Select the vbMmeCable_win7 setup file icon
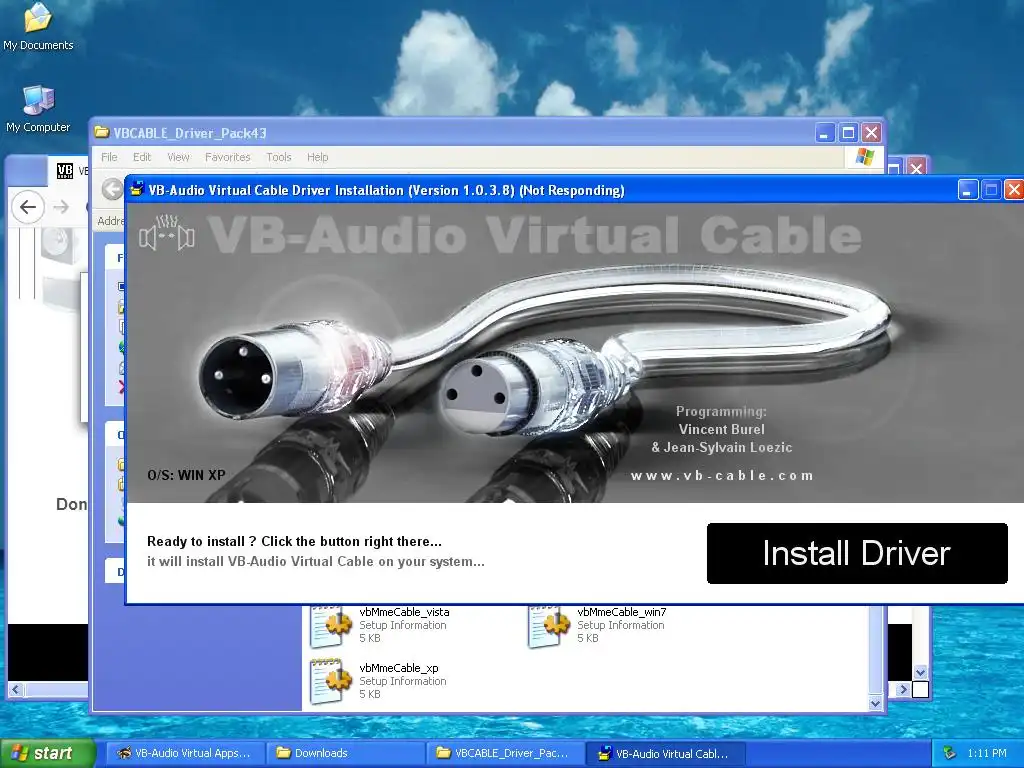This screenshot has height=768, width=1024. point(549,626)
